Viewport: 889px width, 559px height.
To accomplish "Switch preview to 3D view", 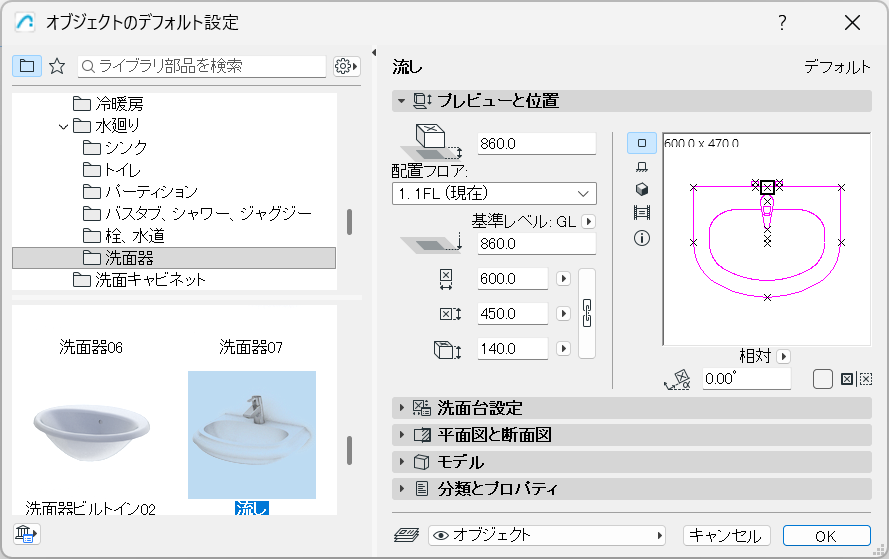I will 642,189.
